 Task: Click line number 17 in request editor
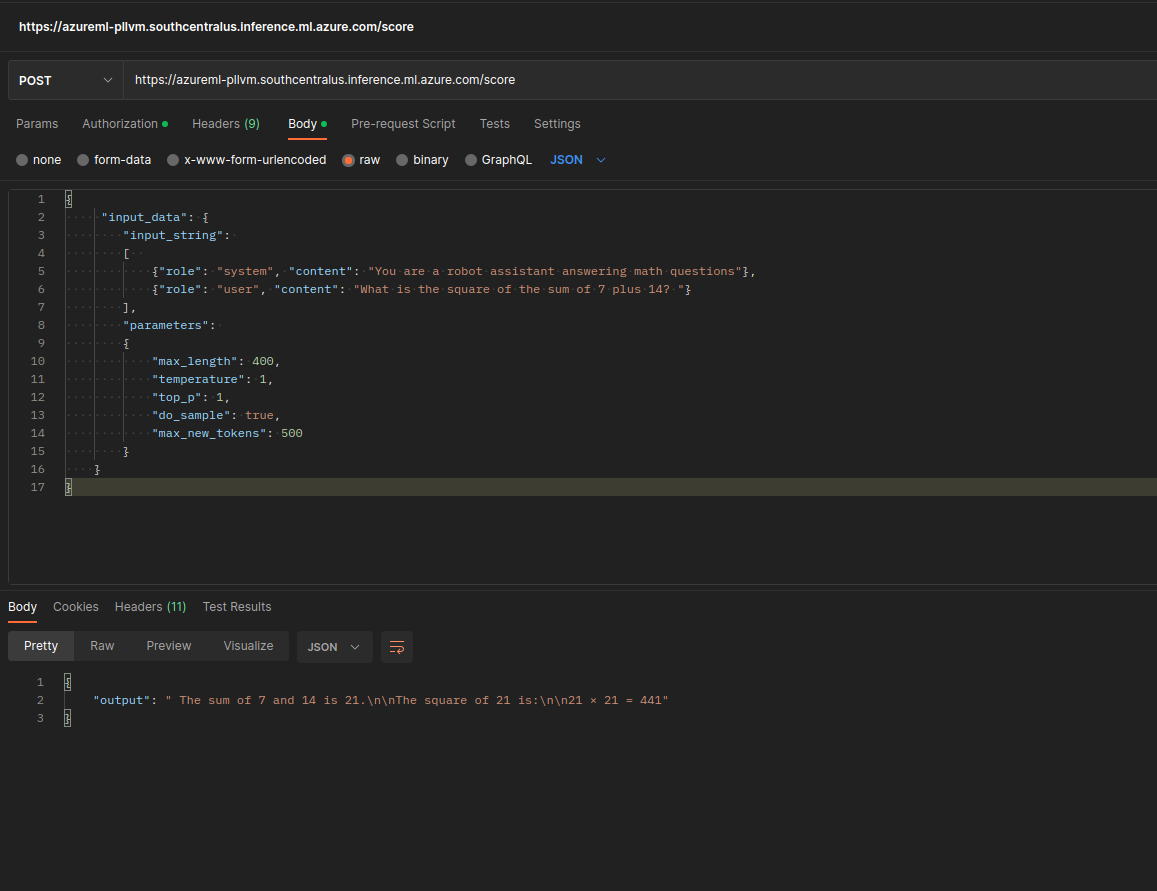pos(38,488)
